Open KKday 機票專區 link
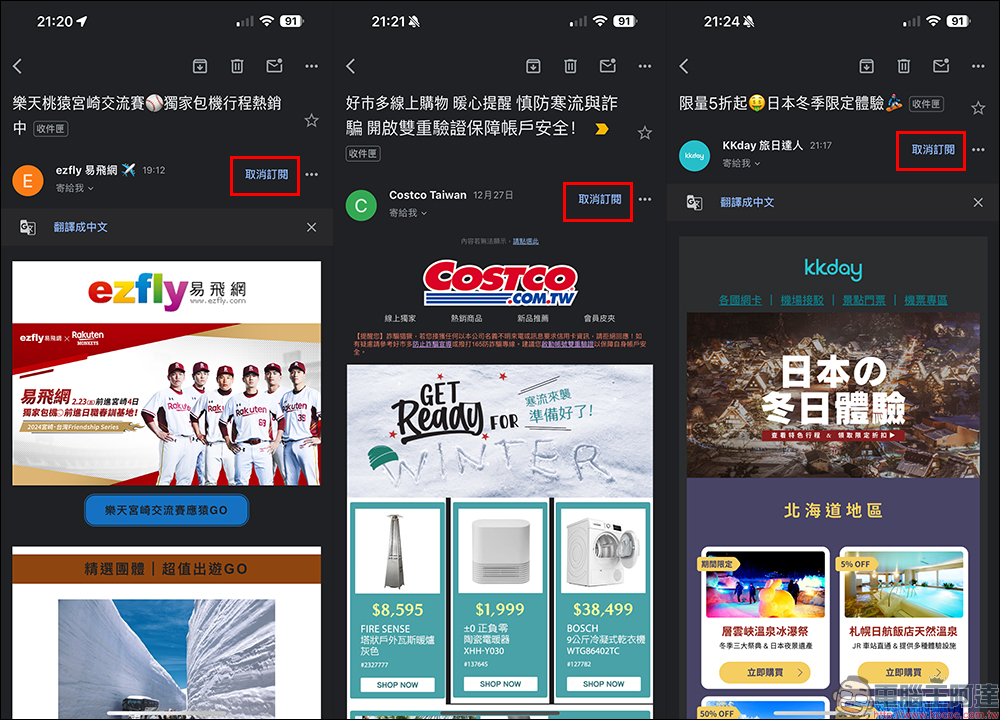The height and width of the screenshot is (720, 1000). 926,300
